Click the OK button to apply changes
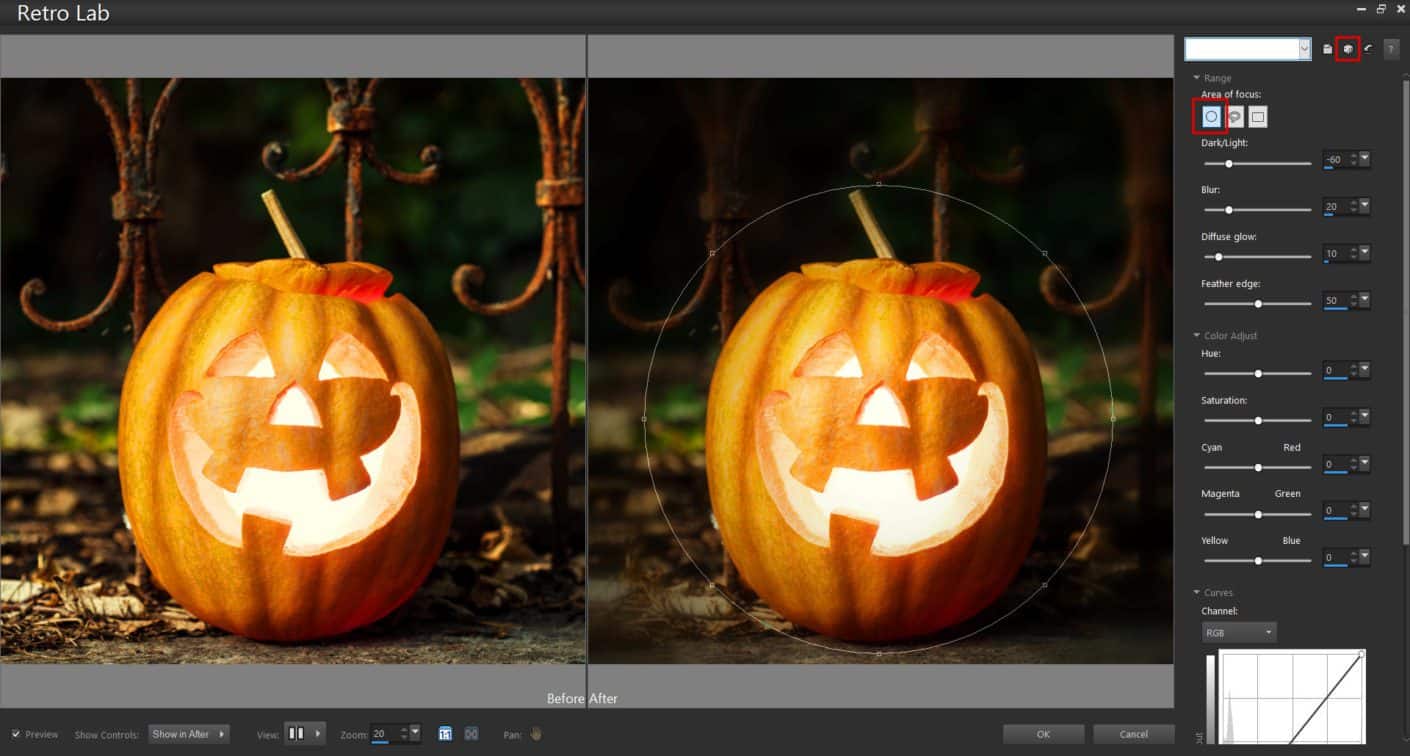The image size is (1410, 756). pos(1043,733)
